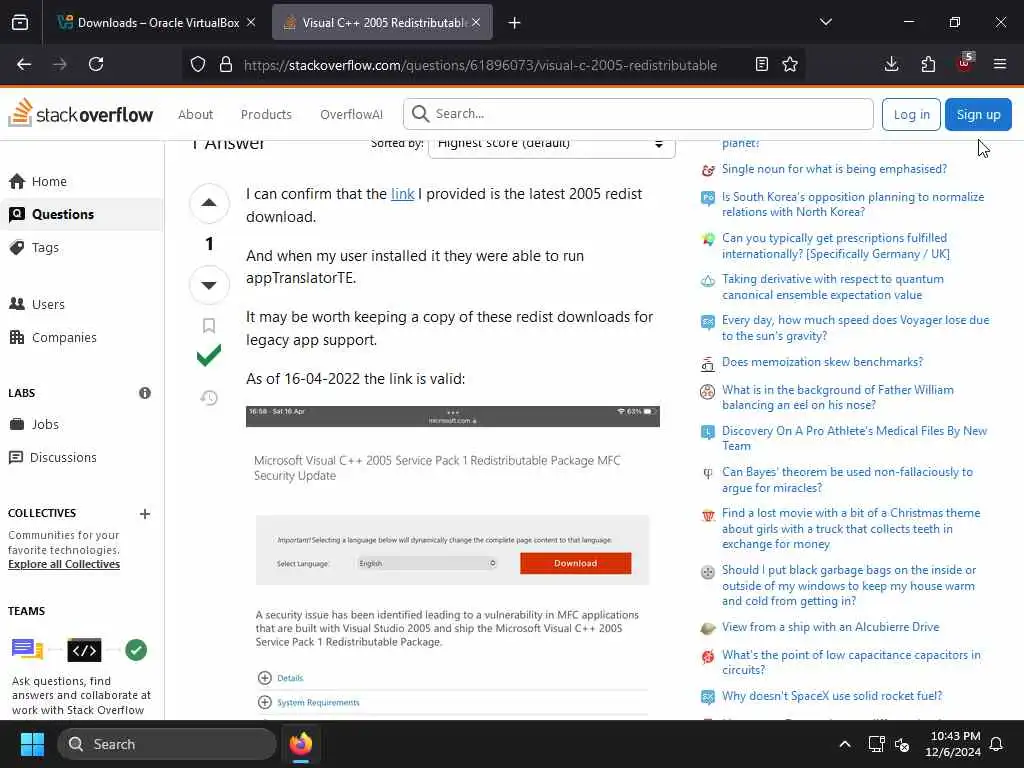1024x768 pixels.
Task: Open the Bayes' theorem miracles question
Action: (x=847, y=480)
